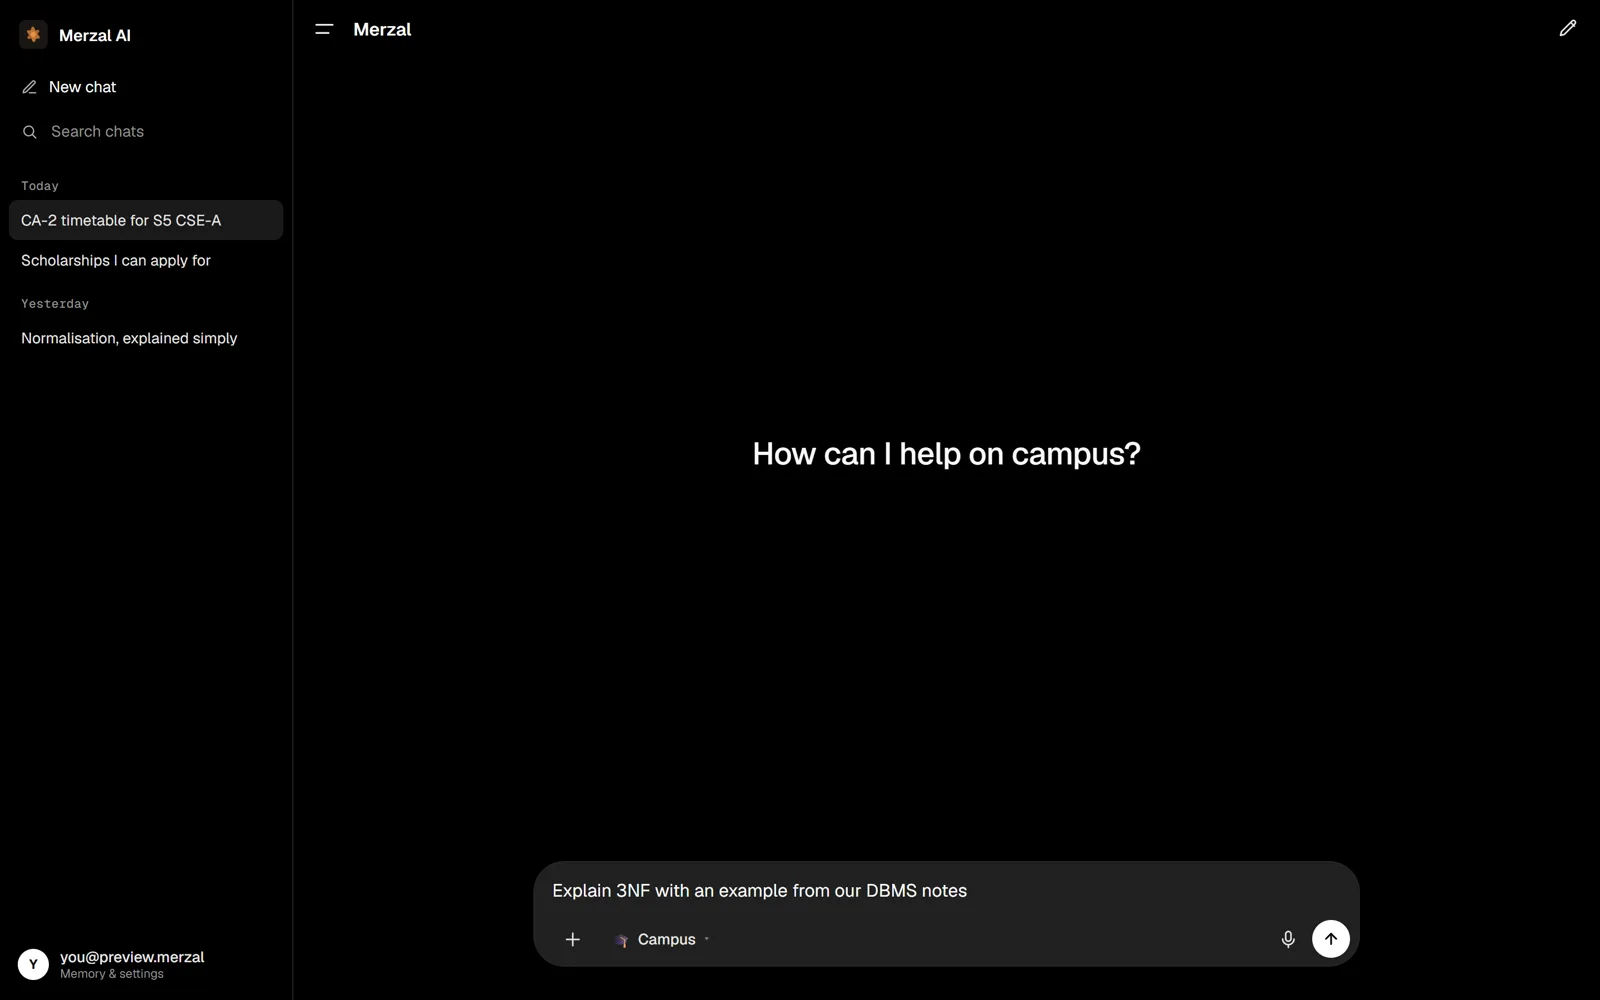Click the Merzal AI logo icon
The image size is (1600, 1000).
point(33,35)
